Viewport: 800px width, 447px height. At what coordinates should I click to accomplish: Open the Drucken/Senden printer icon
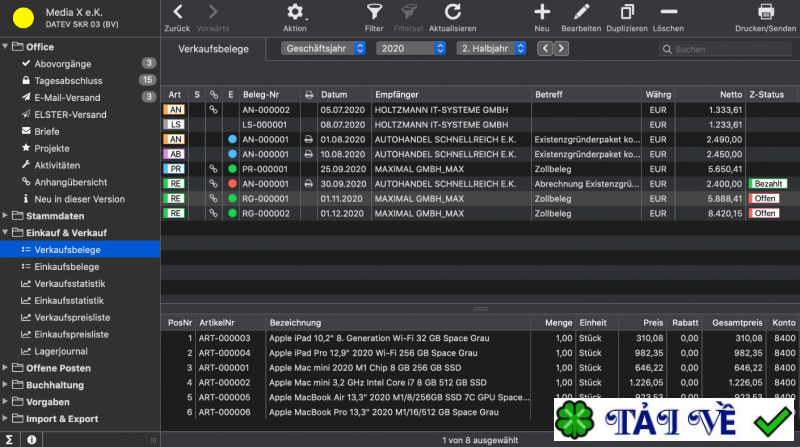click(766, 12)
